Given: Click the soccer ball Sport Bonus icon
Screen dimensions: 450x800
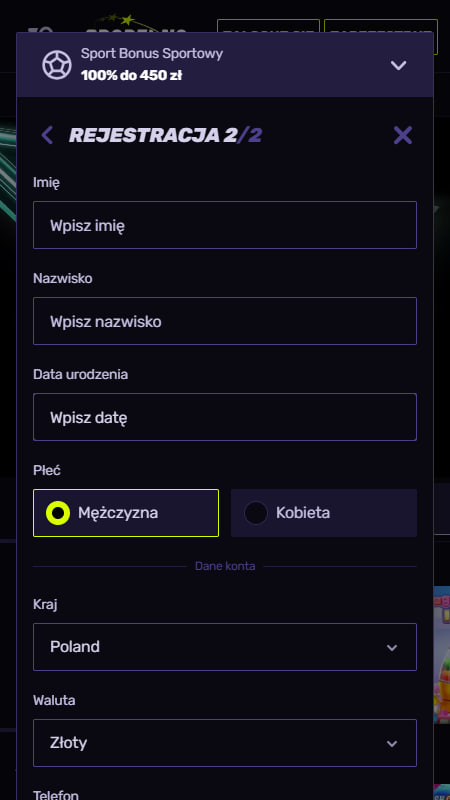Looking at the screenshot, I should 57,65.
